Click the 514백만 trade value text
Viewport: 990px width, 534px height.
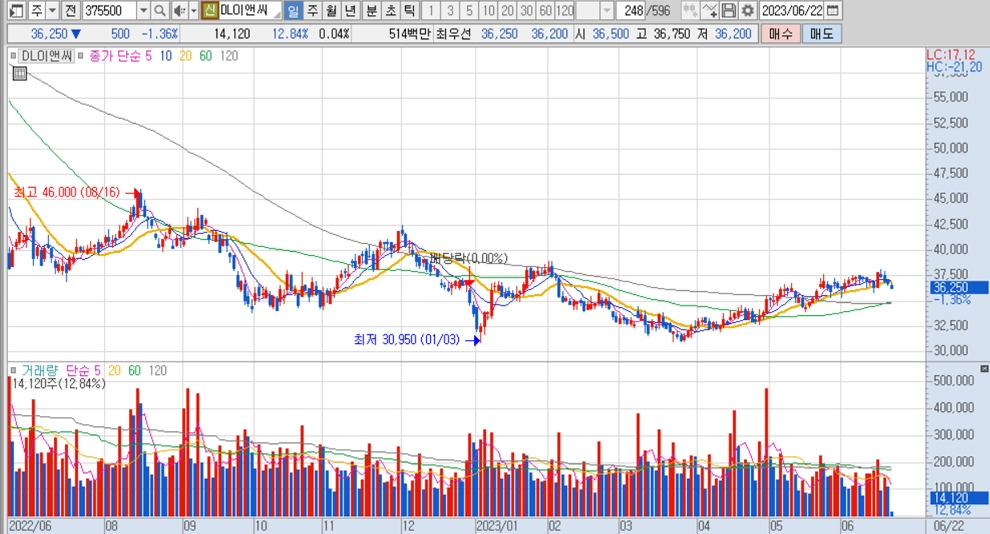pyautogui.click(x=409, y=33)
